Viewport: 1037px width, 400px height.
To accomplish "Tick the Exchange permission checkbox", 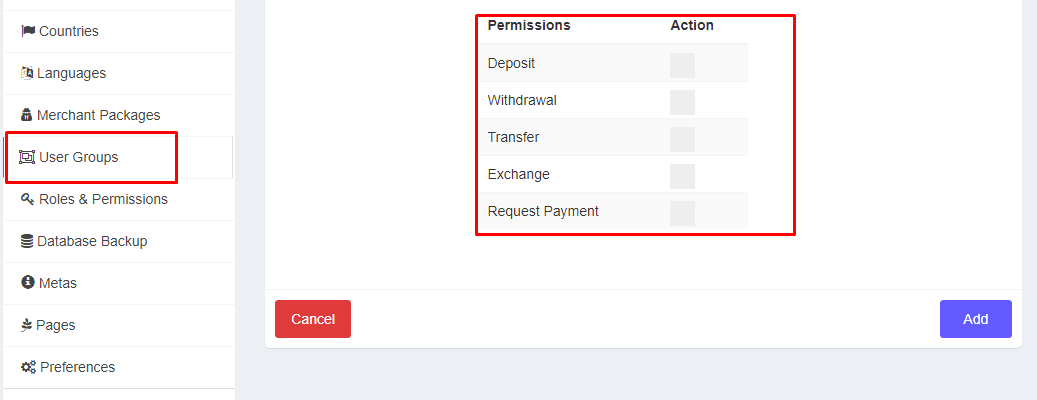I will 682,176.
